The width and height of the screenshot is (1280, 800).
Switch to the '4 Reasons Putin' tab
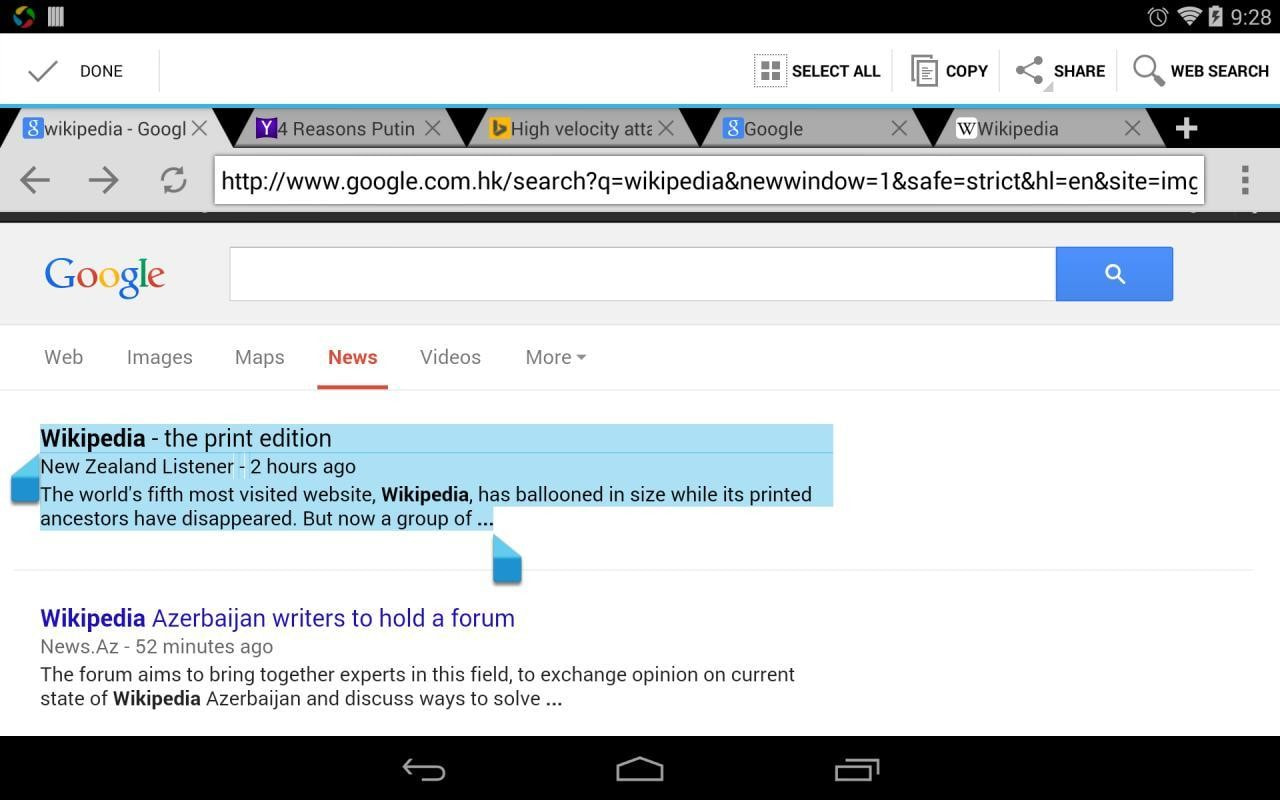[348, 128]
